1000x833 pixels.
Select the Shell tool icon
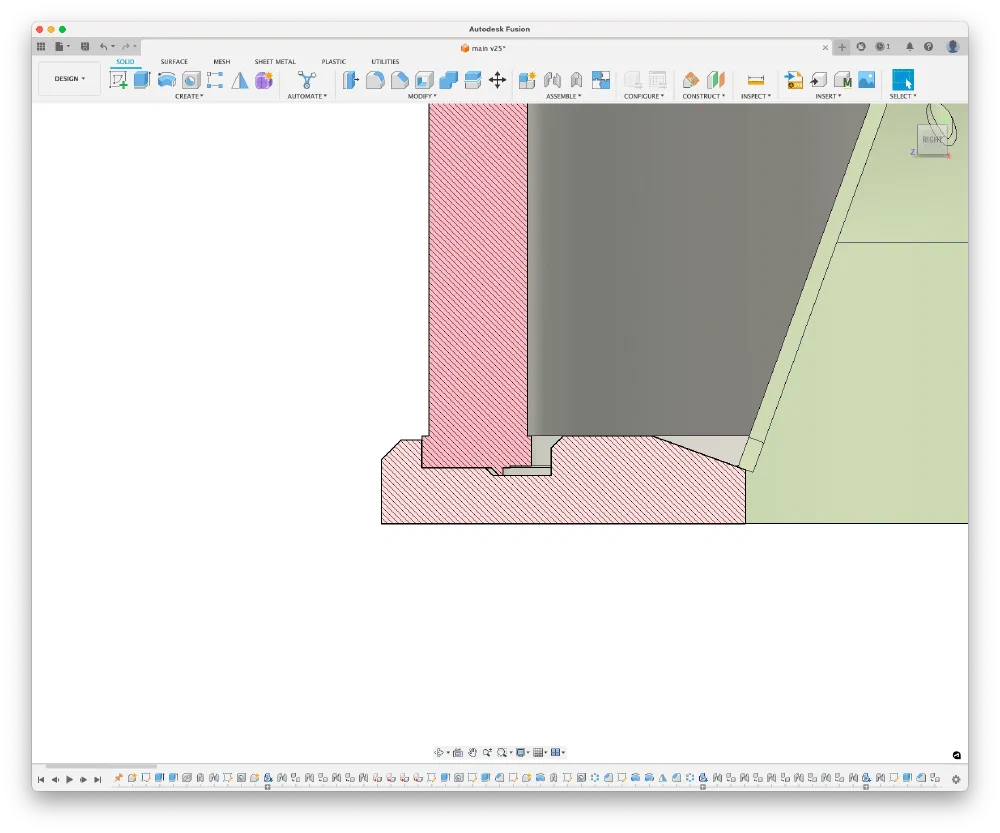[424, 80]
